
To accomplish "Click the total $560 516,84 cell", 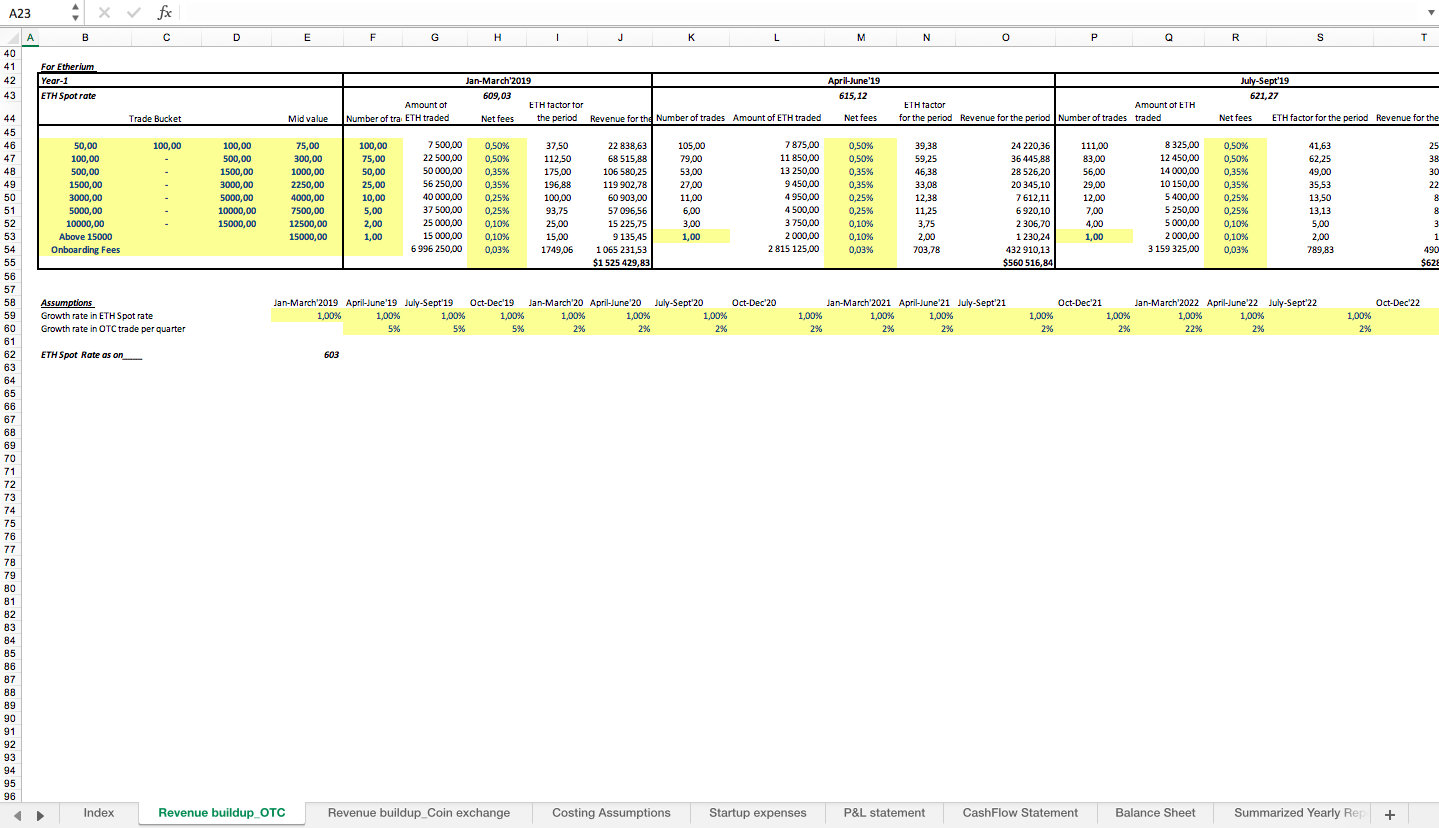I will pyautogui.click(x=1027, y=262).
